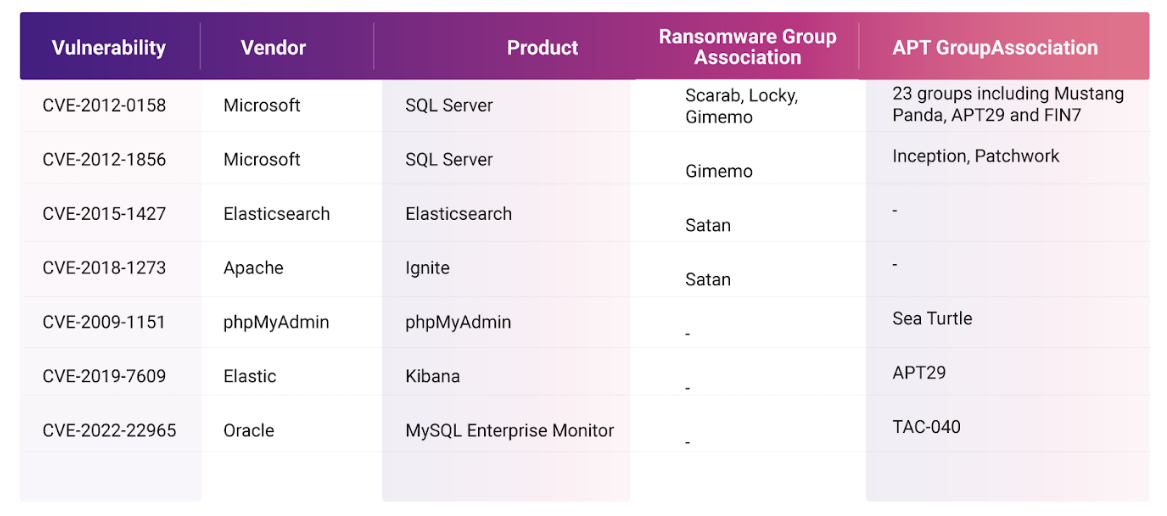The image size is (1167, 516).
Task: Select the Apache vendor cell
Action: click(x=253, y=268)
